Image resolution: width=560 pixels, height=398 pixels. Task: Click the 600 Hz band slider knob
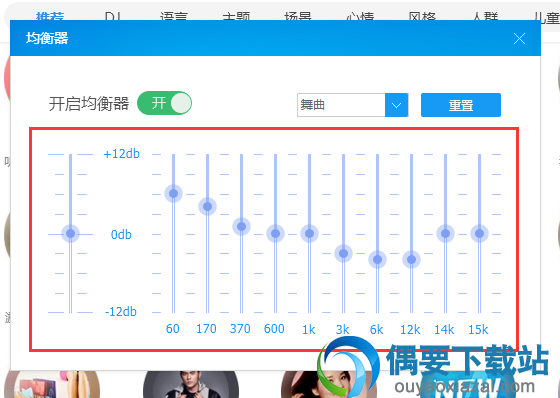[275, 233]
